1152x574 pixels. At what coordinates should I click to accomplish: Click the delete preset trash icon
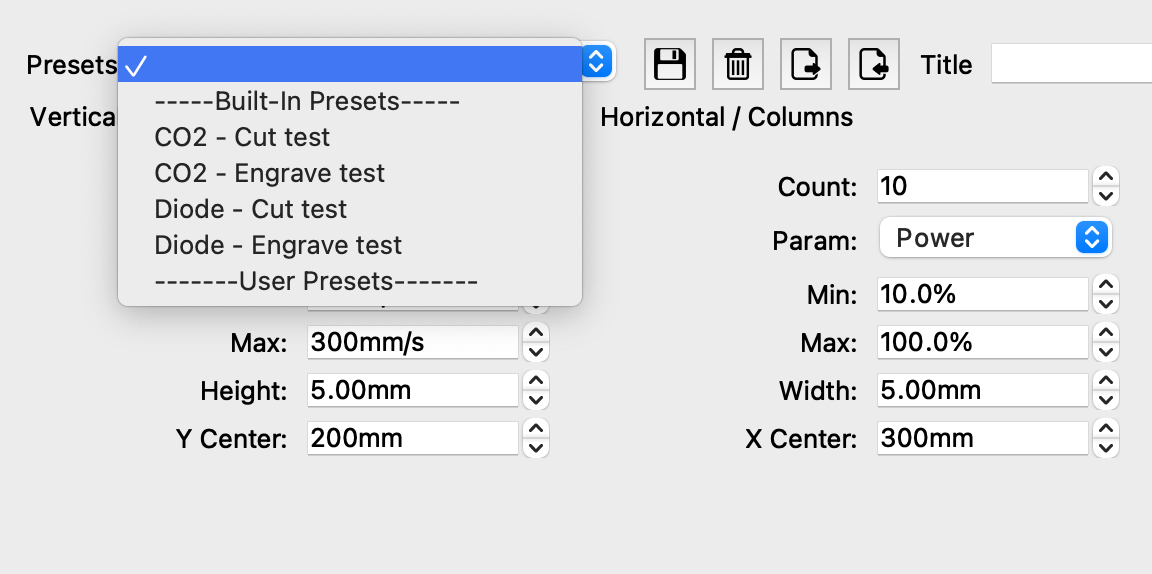pos(738,65)
